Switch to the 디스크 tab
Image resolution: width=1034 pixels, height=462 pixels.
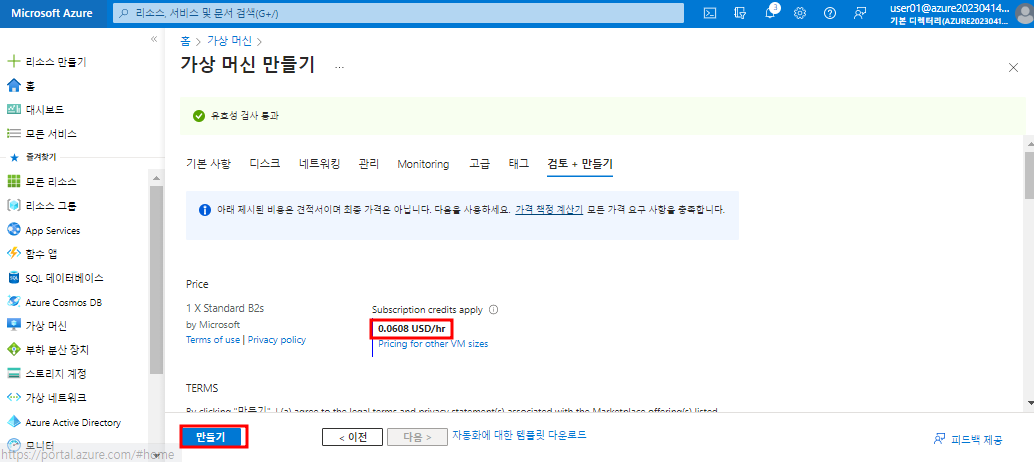click(x=265, y=164)
